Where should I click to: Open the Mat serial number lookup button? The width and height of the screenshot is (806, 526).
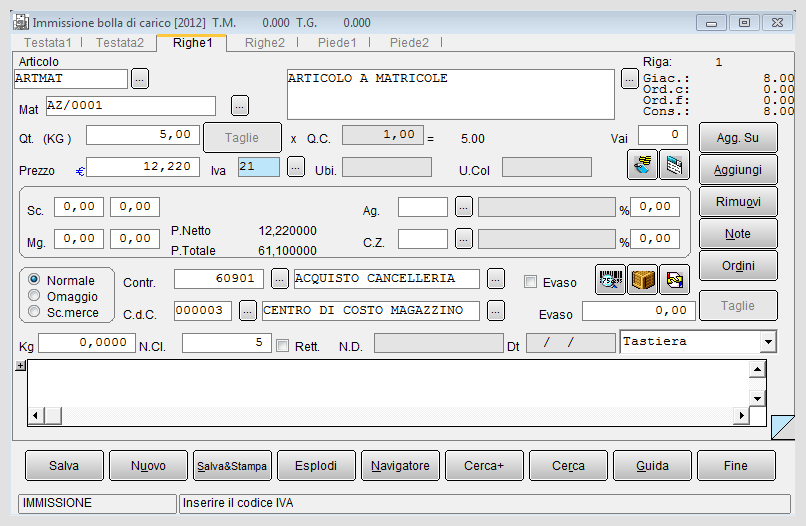pos(240,106)
